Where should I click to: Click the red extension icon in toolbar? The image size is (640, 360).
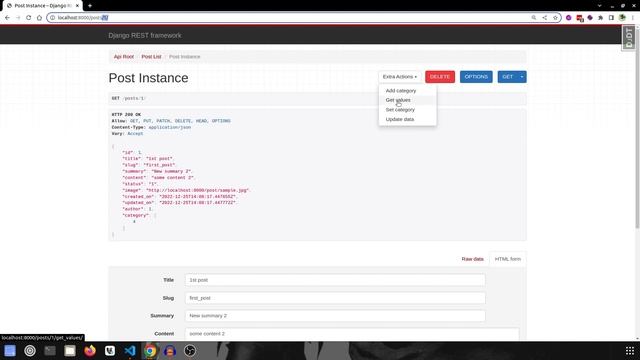580,18
